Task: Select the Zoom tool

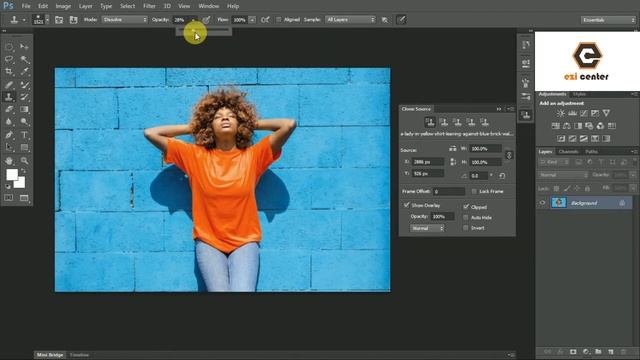Action: click(x=24, y=160)
